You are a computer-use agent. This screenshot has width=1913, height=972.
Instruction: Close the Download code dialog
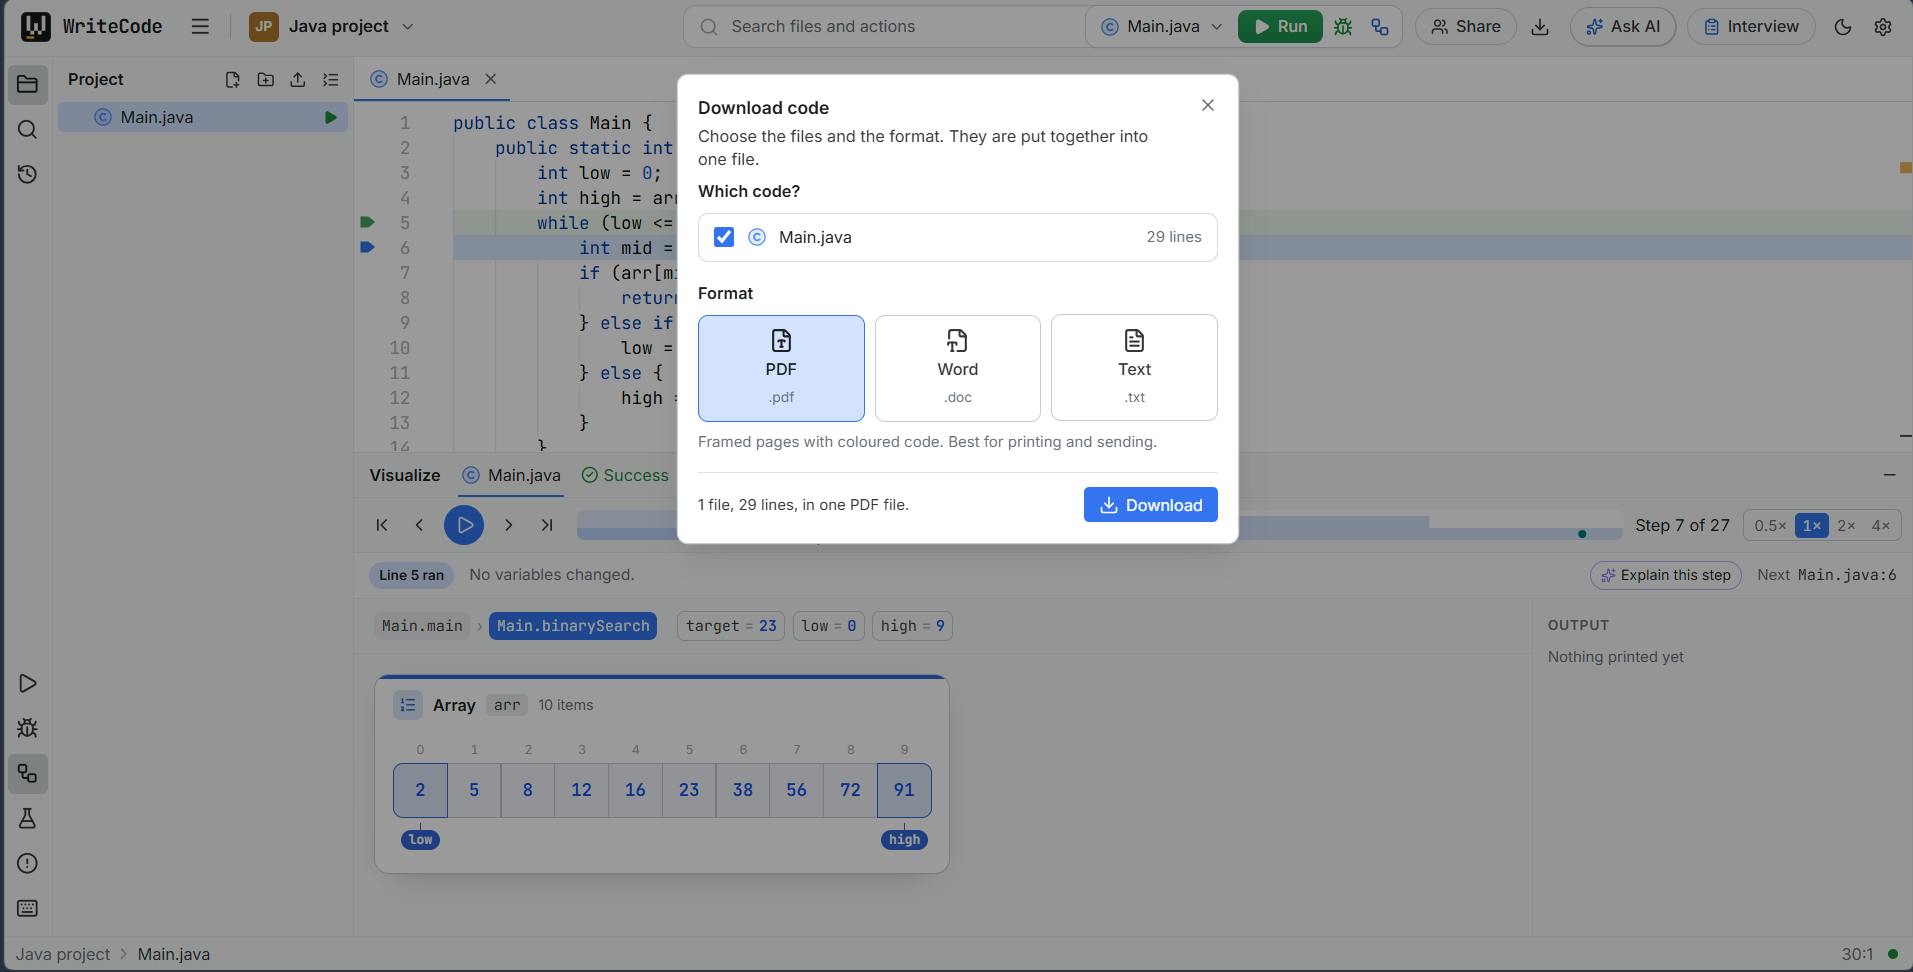coord(1208,105)
